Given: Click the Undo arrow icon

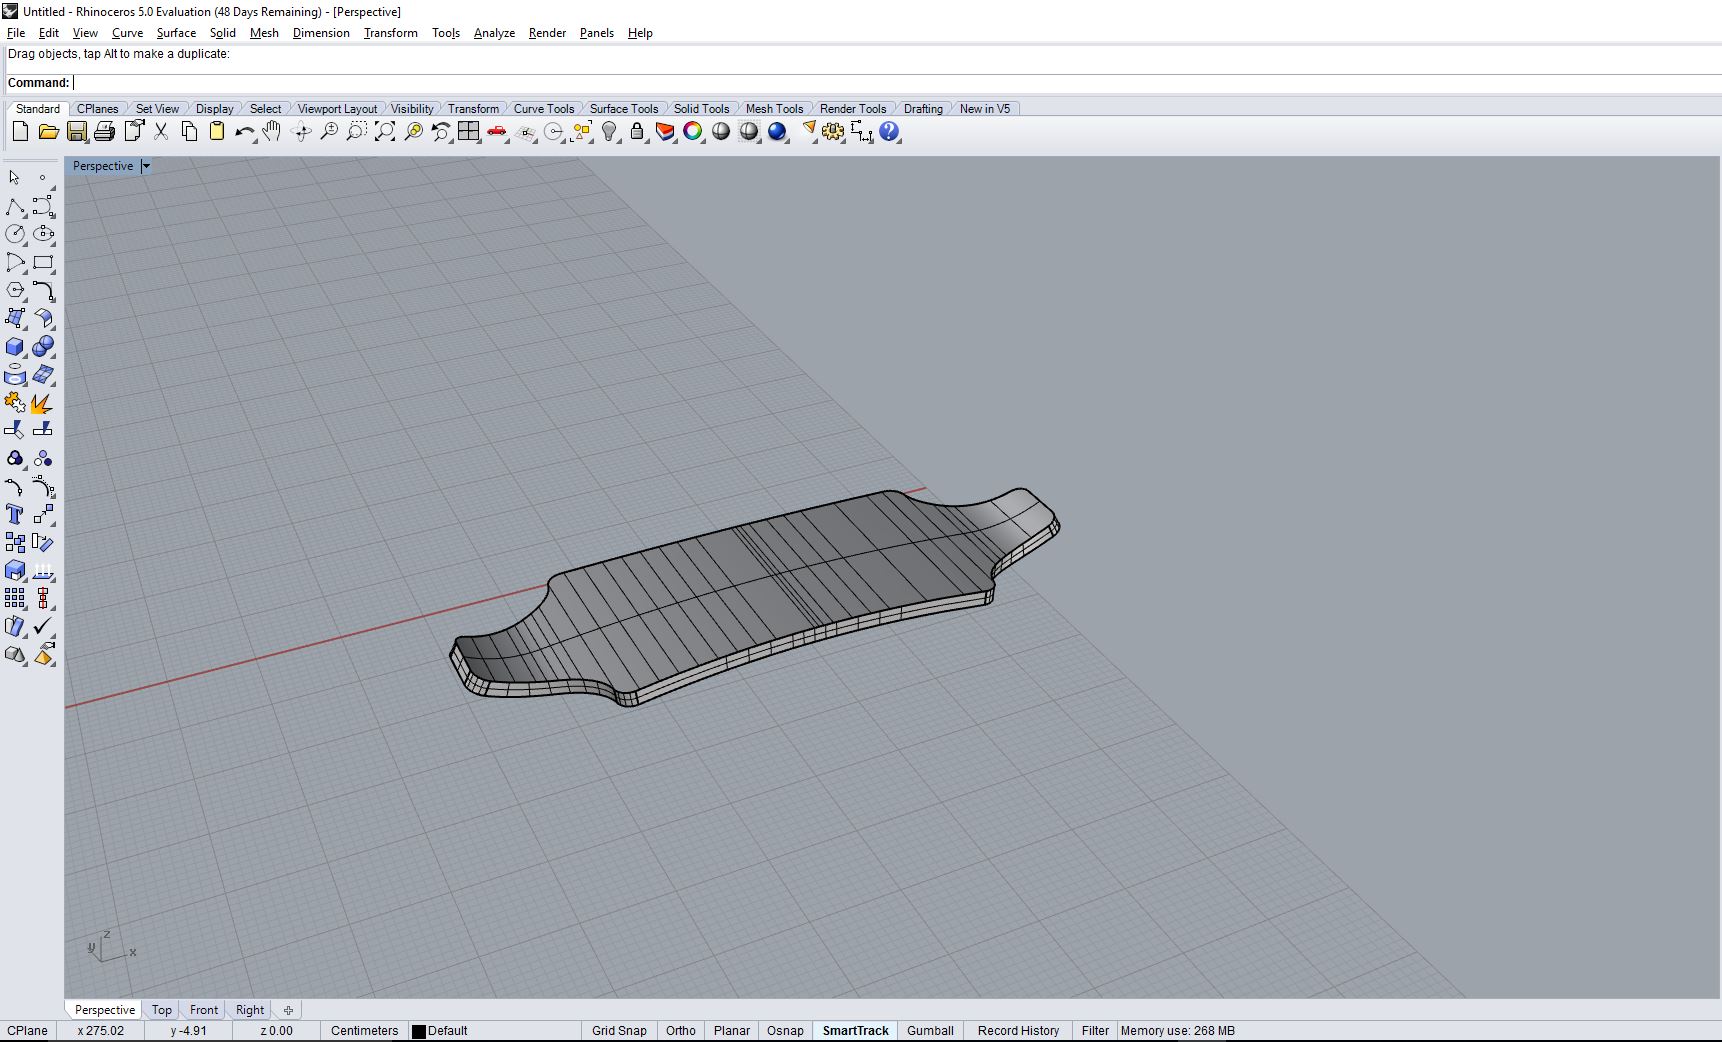Looking at the screenshot, I should point(245,131).
